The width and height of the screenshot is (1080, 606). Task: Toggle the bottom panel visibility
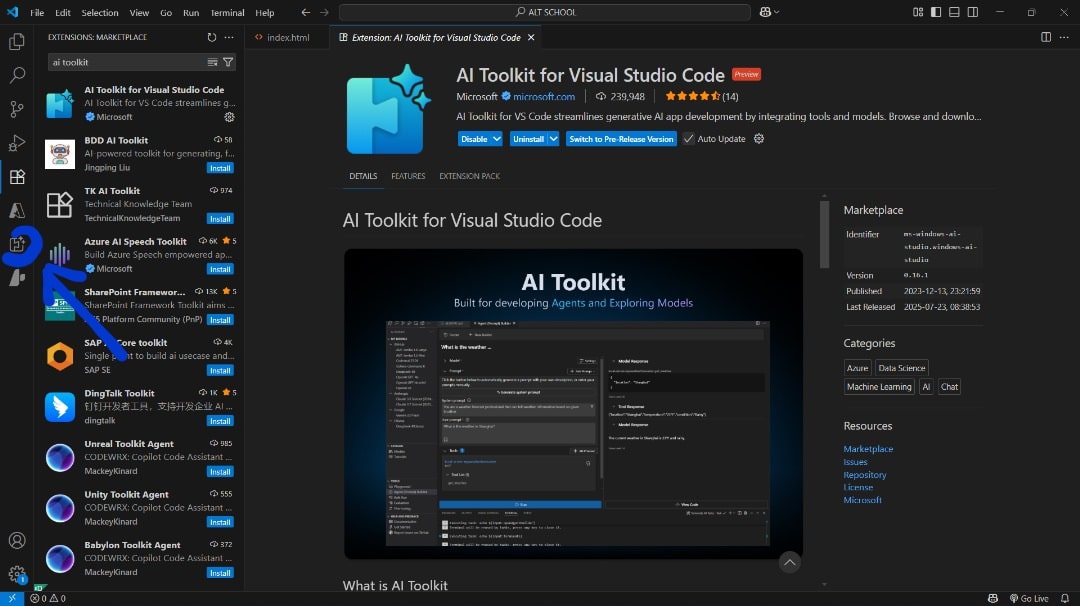[x=954, y=12]
